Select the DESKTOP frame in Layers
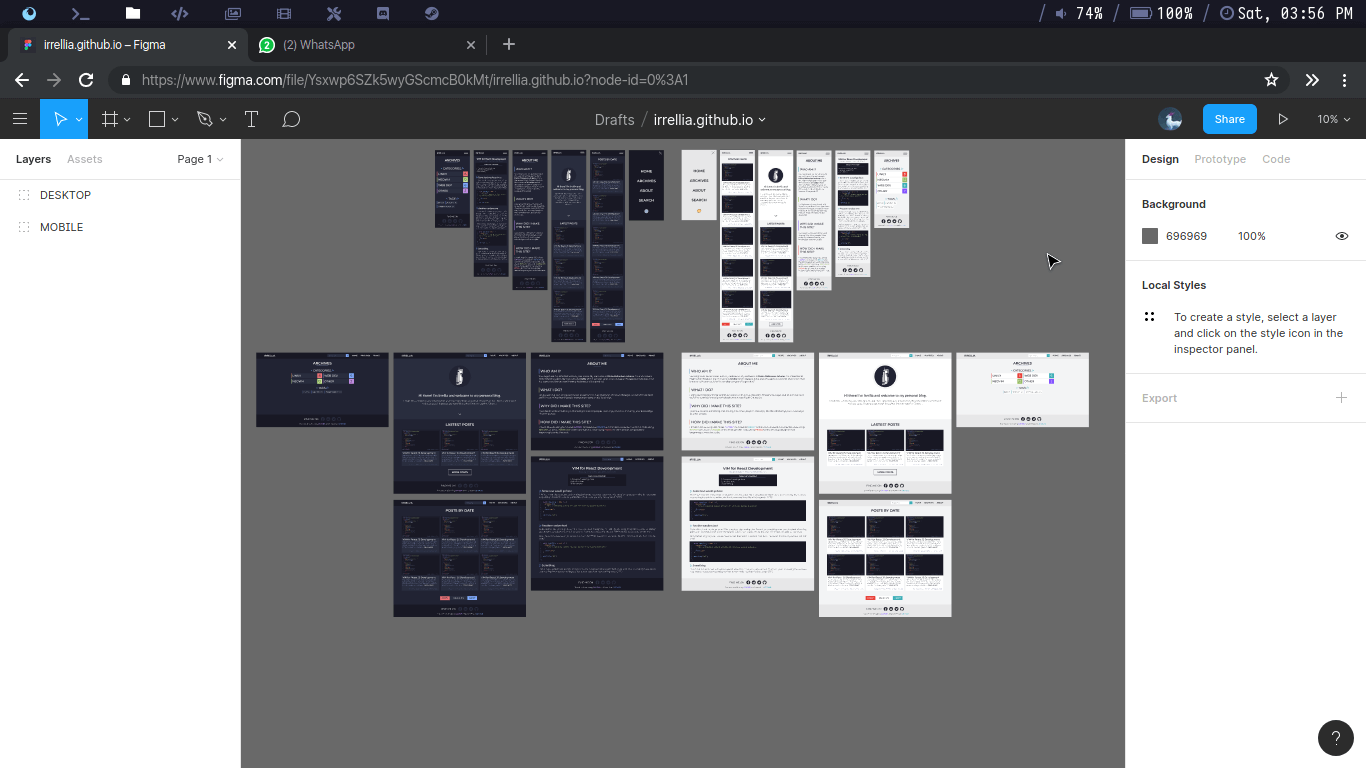Viewport: 1366px width, 768px height. (x=65, y=194)
